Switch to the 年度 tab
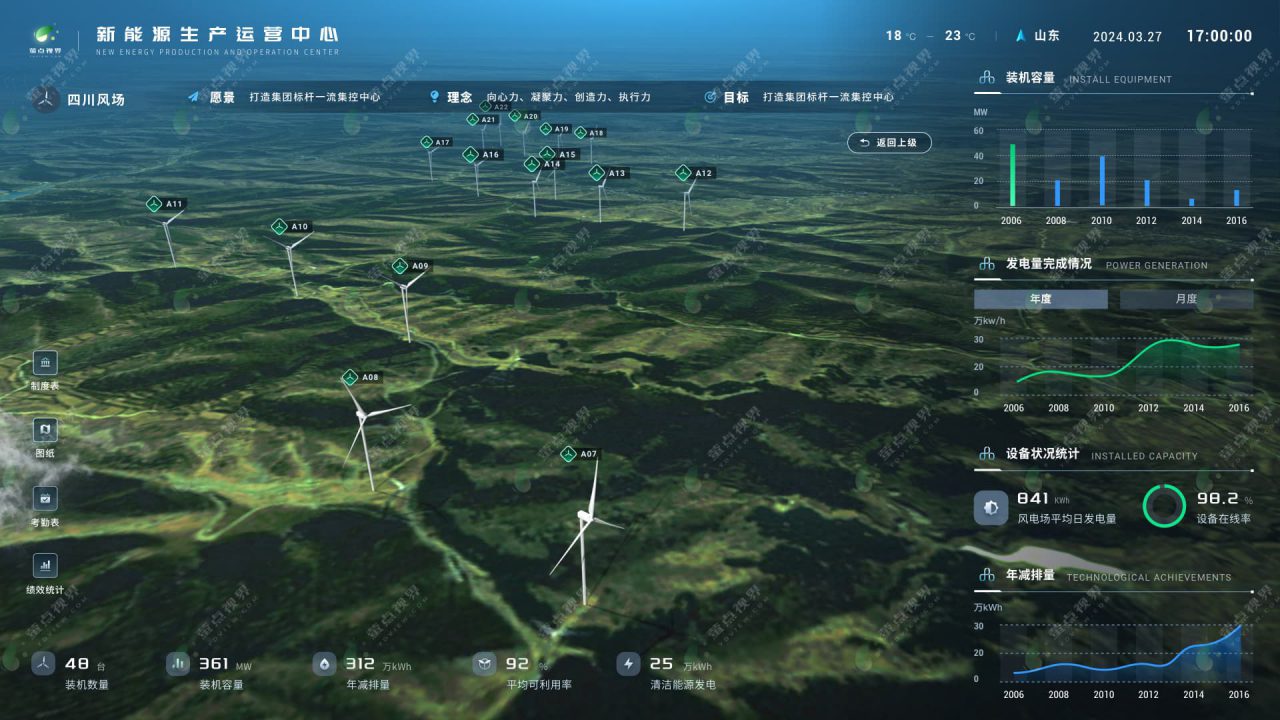This screenshot has width=1280, height=720. pyautogui.click(x=1041, y=299)
